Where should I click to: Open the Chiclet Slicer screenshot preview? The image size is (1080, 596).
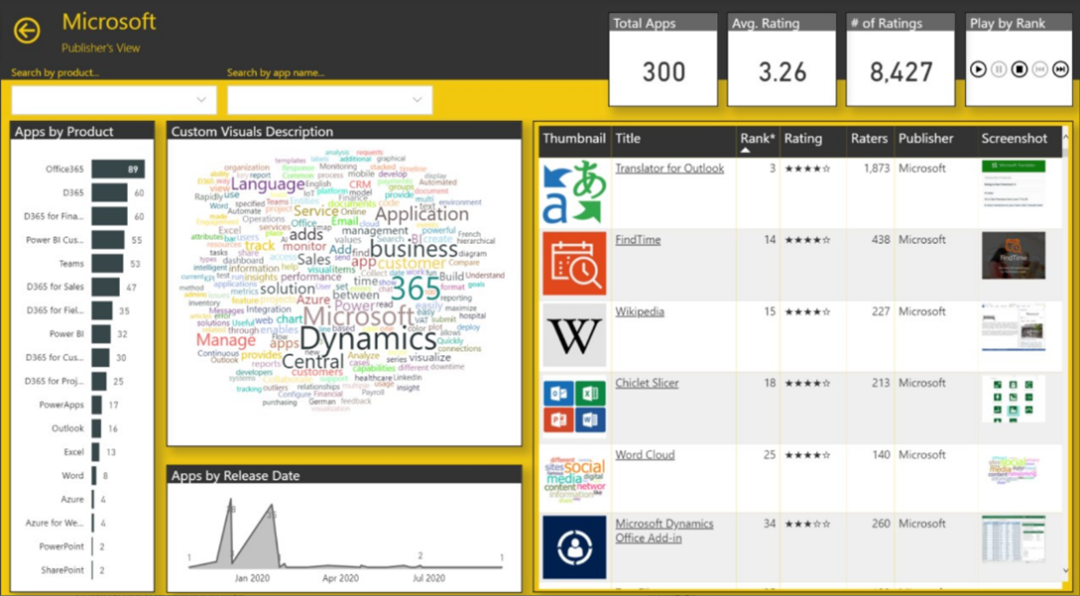tap(1012, 399)
